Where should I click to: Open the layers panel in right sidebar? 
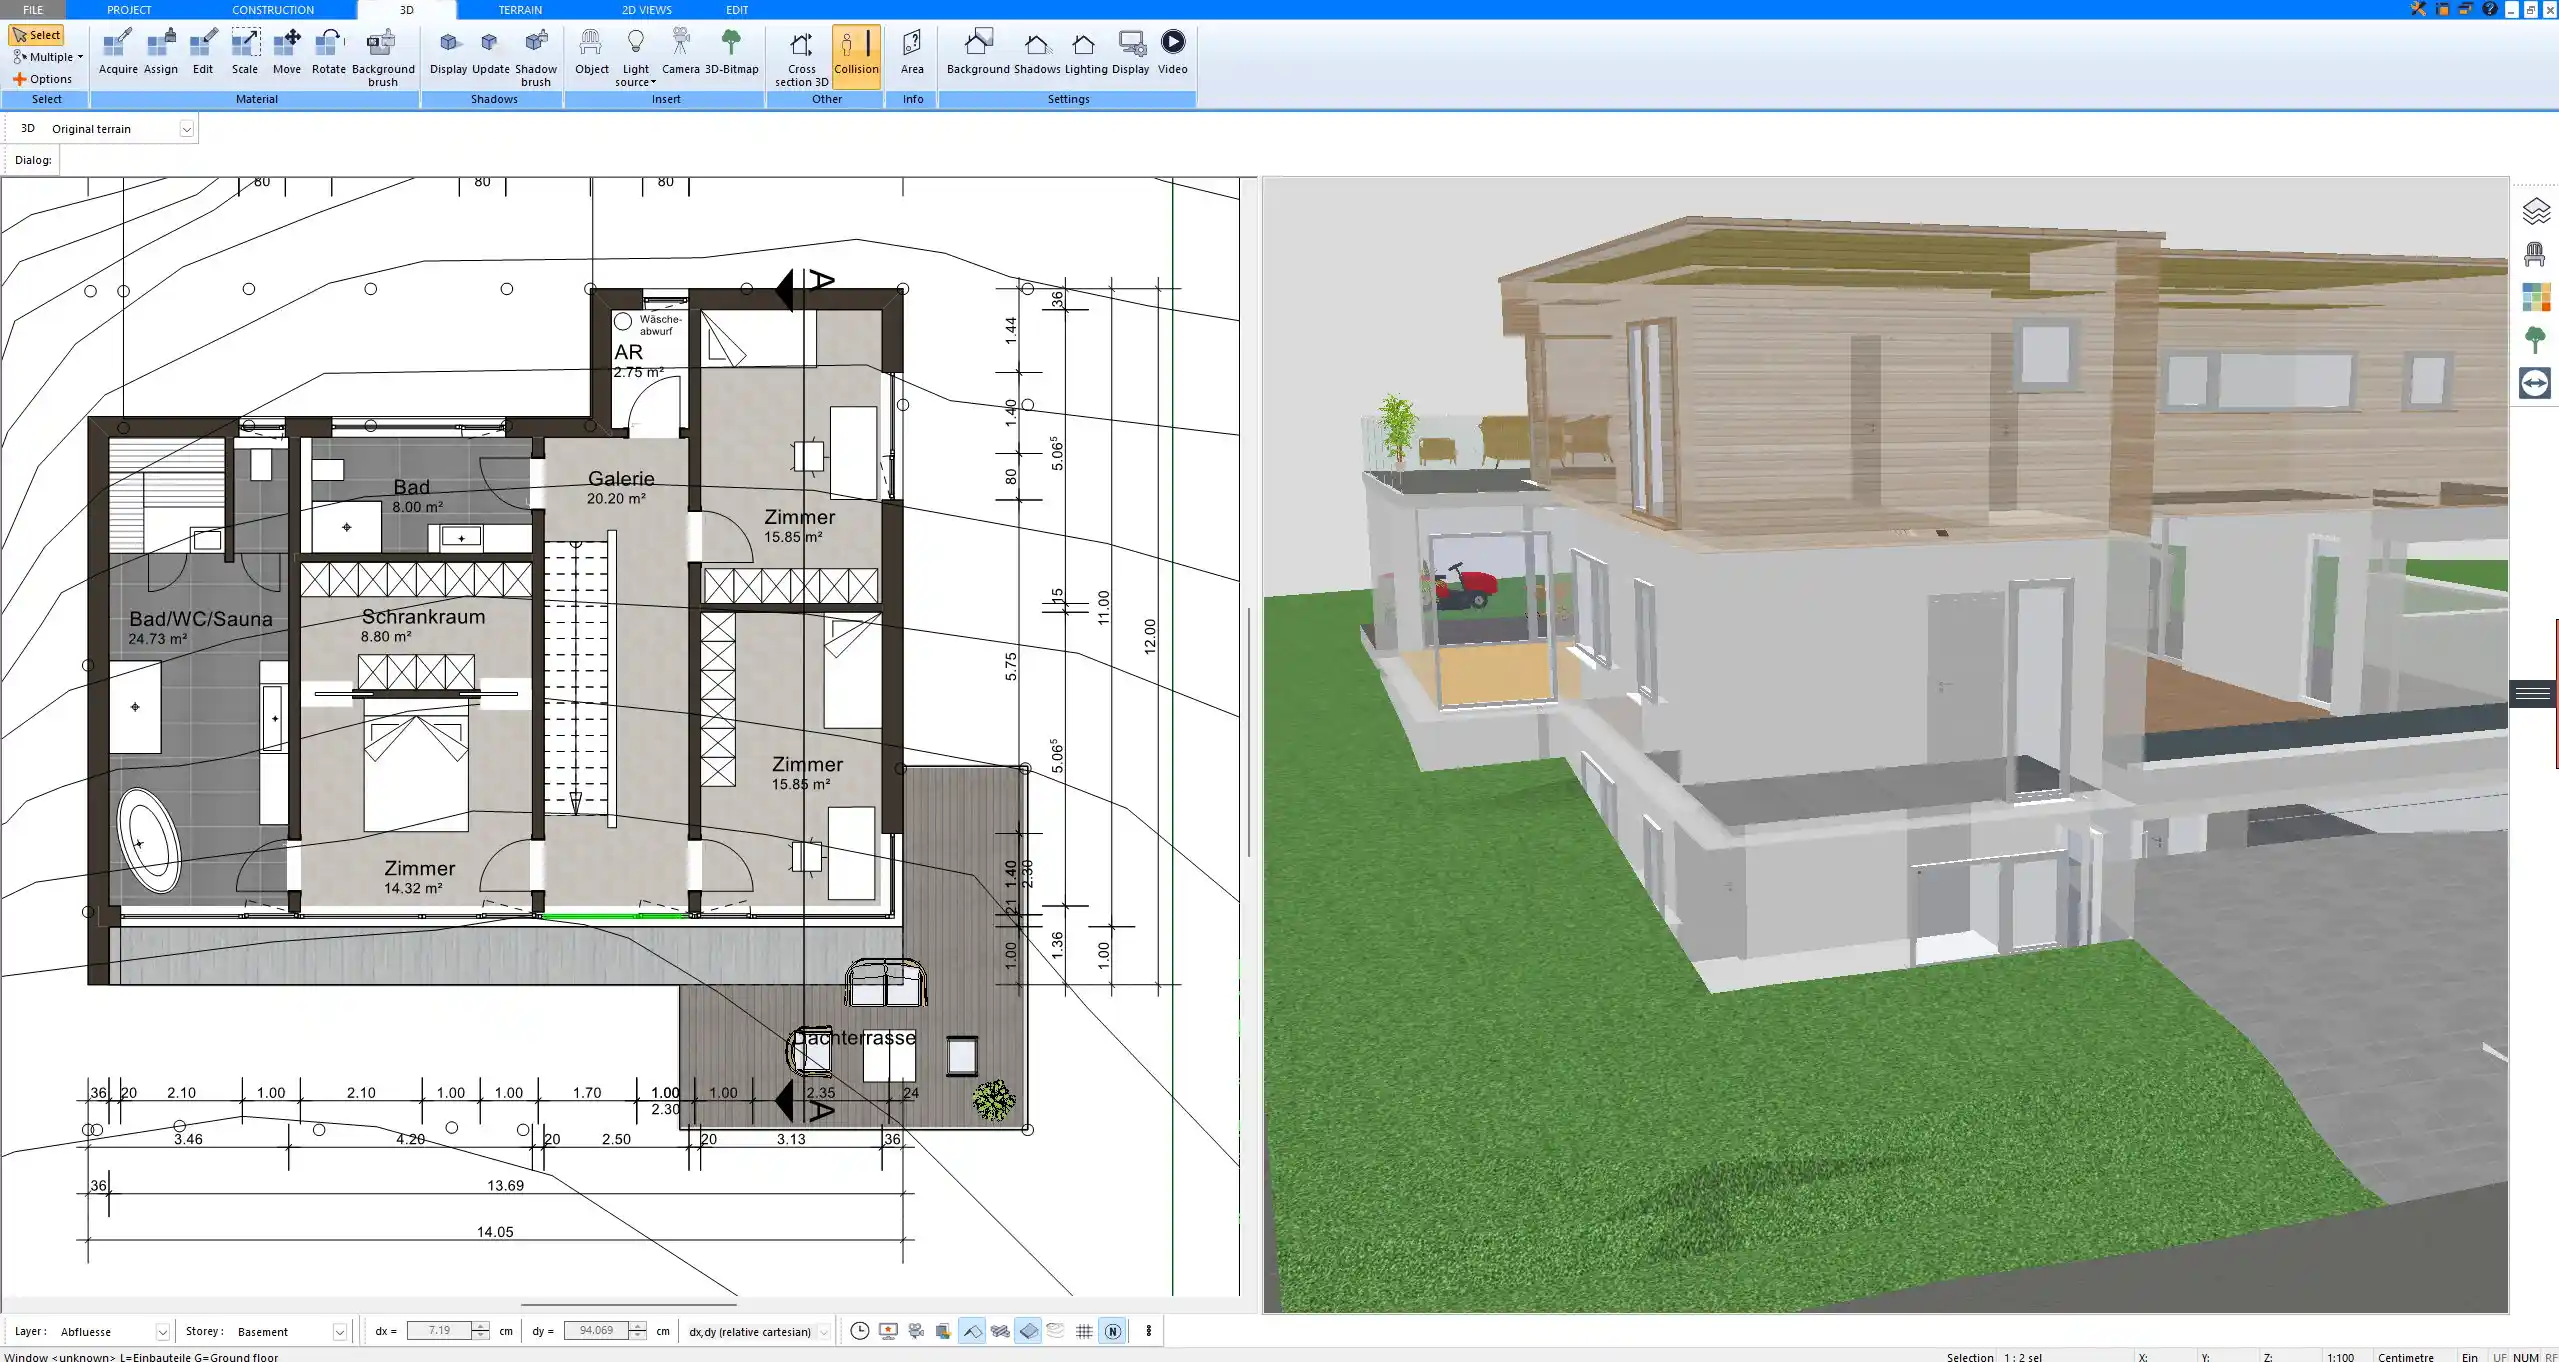click(2535, 212)
